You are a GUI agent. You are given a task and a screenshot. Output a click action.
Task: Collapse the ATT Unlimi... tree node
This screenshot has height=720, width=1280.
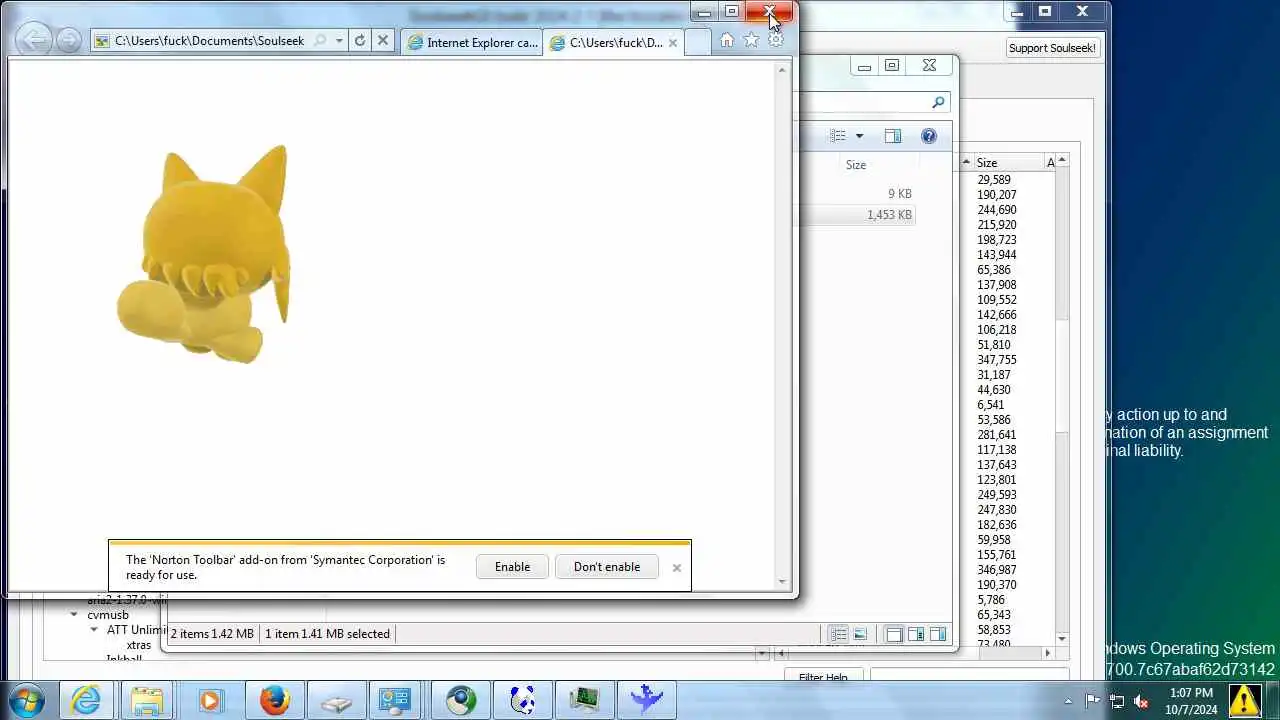(95, 630)
